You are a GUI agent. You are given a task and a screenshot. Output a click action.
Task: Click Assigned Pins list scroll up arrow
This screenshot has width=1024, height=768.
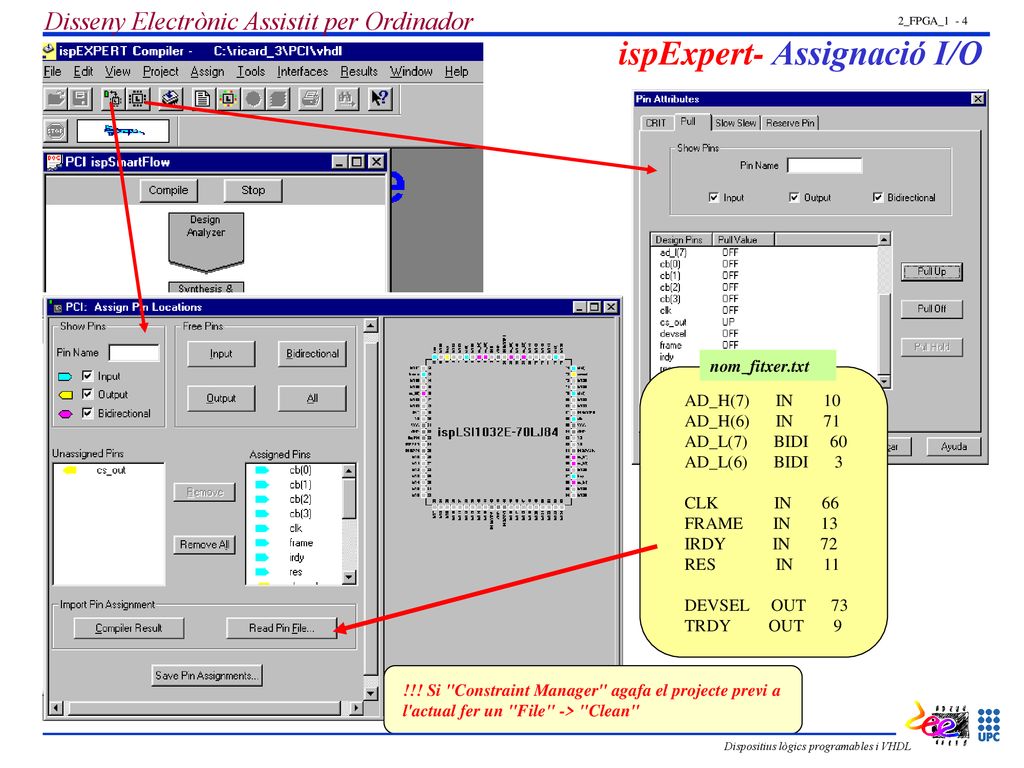coord(349,471)
